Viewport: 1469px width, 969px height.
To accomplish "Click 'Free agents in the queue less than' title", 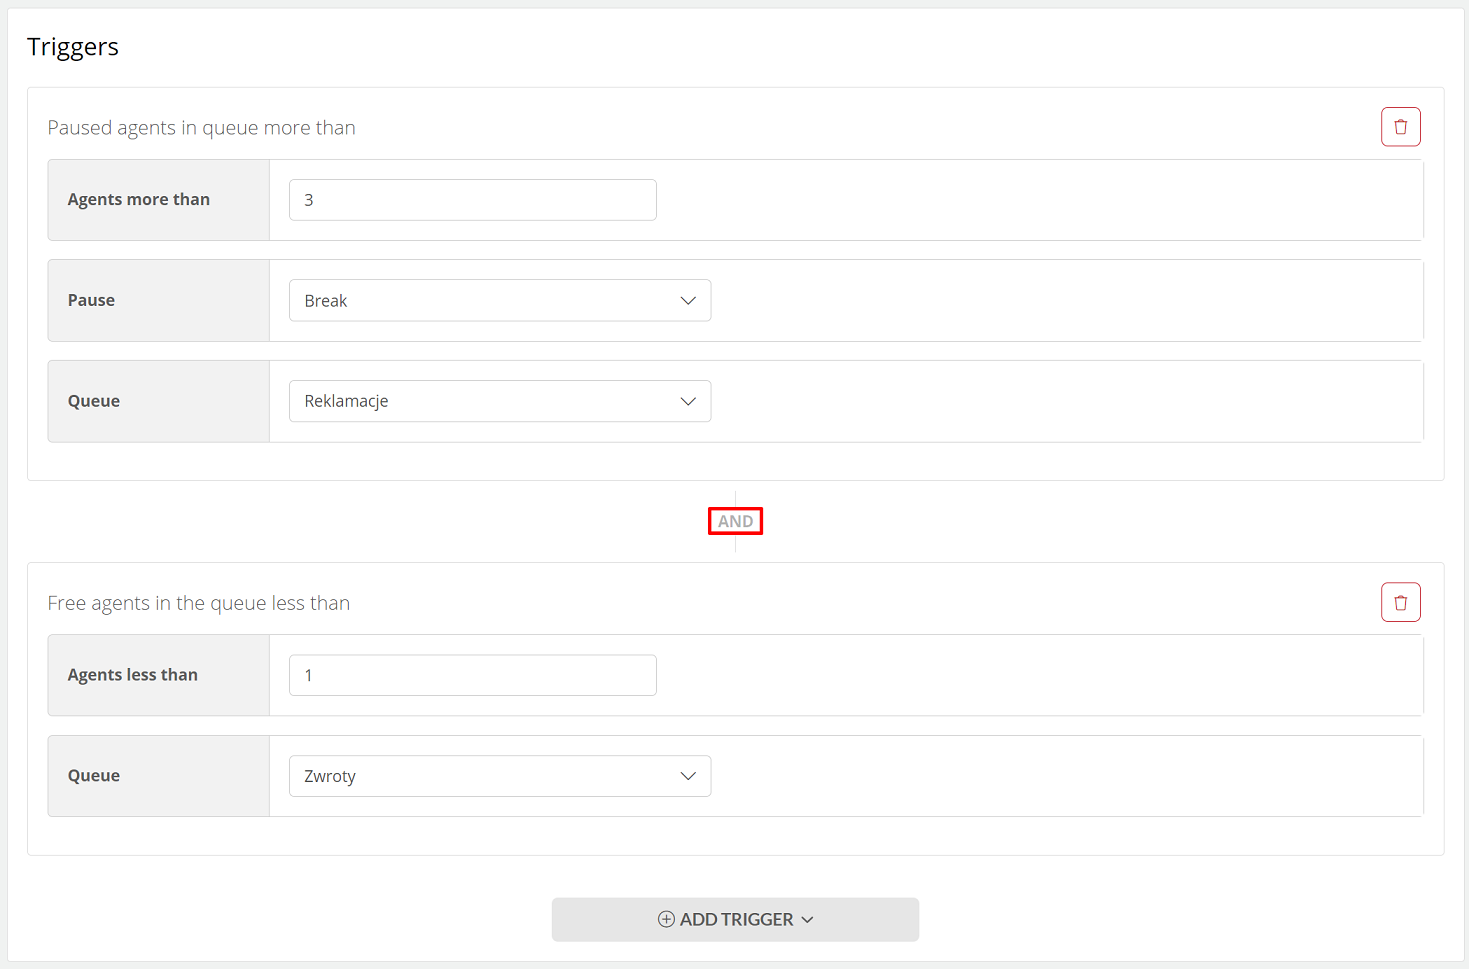I will tap(199, 603).
